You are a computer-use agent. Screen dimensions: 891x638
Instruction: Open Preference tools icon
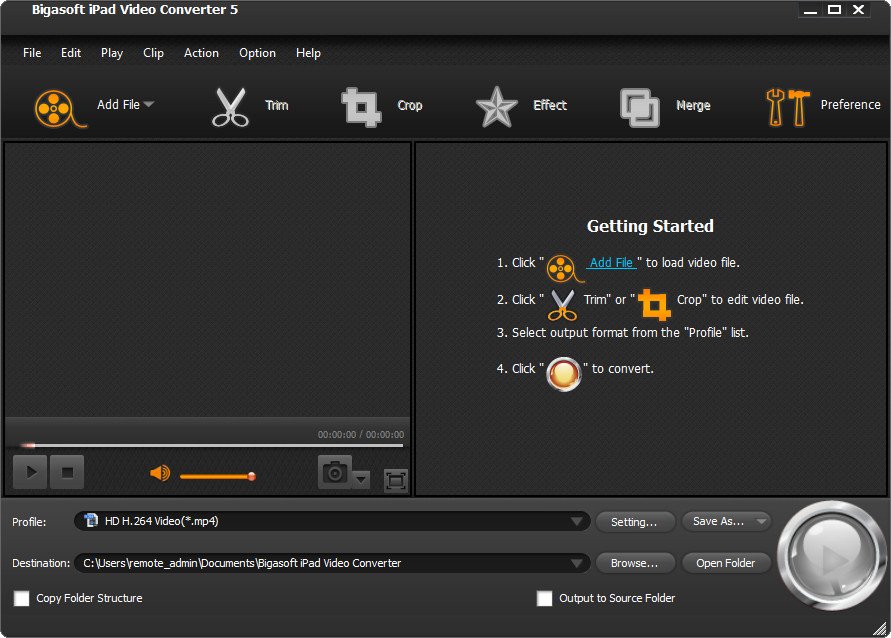coord(786,106)
